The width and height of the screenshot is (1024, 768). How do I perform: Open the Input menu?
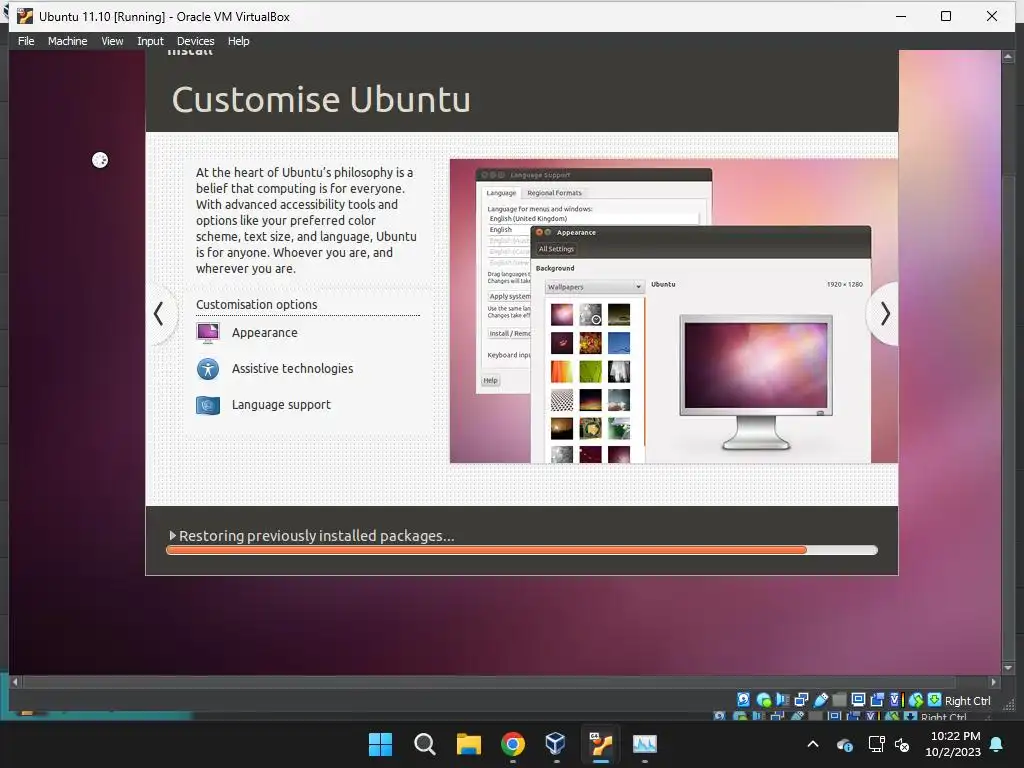pos(150,41)
